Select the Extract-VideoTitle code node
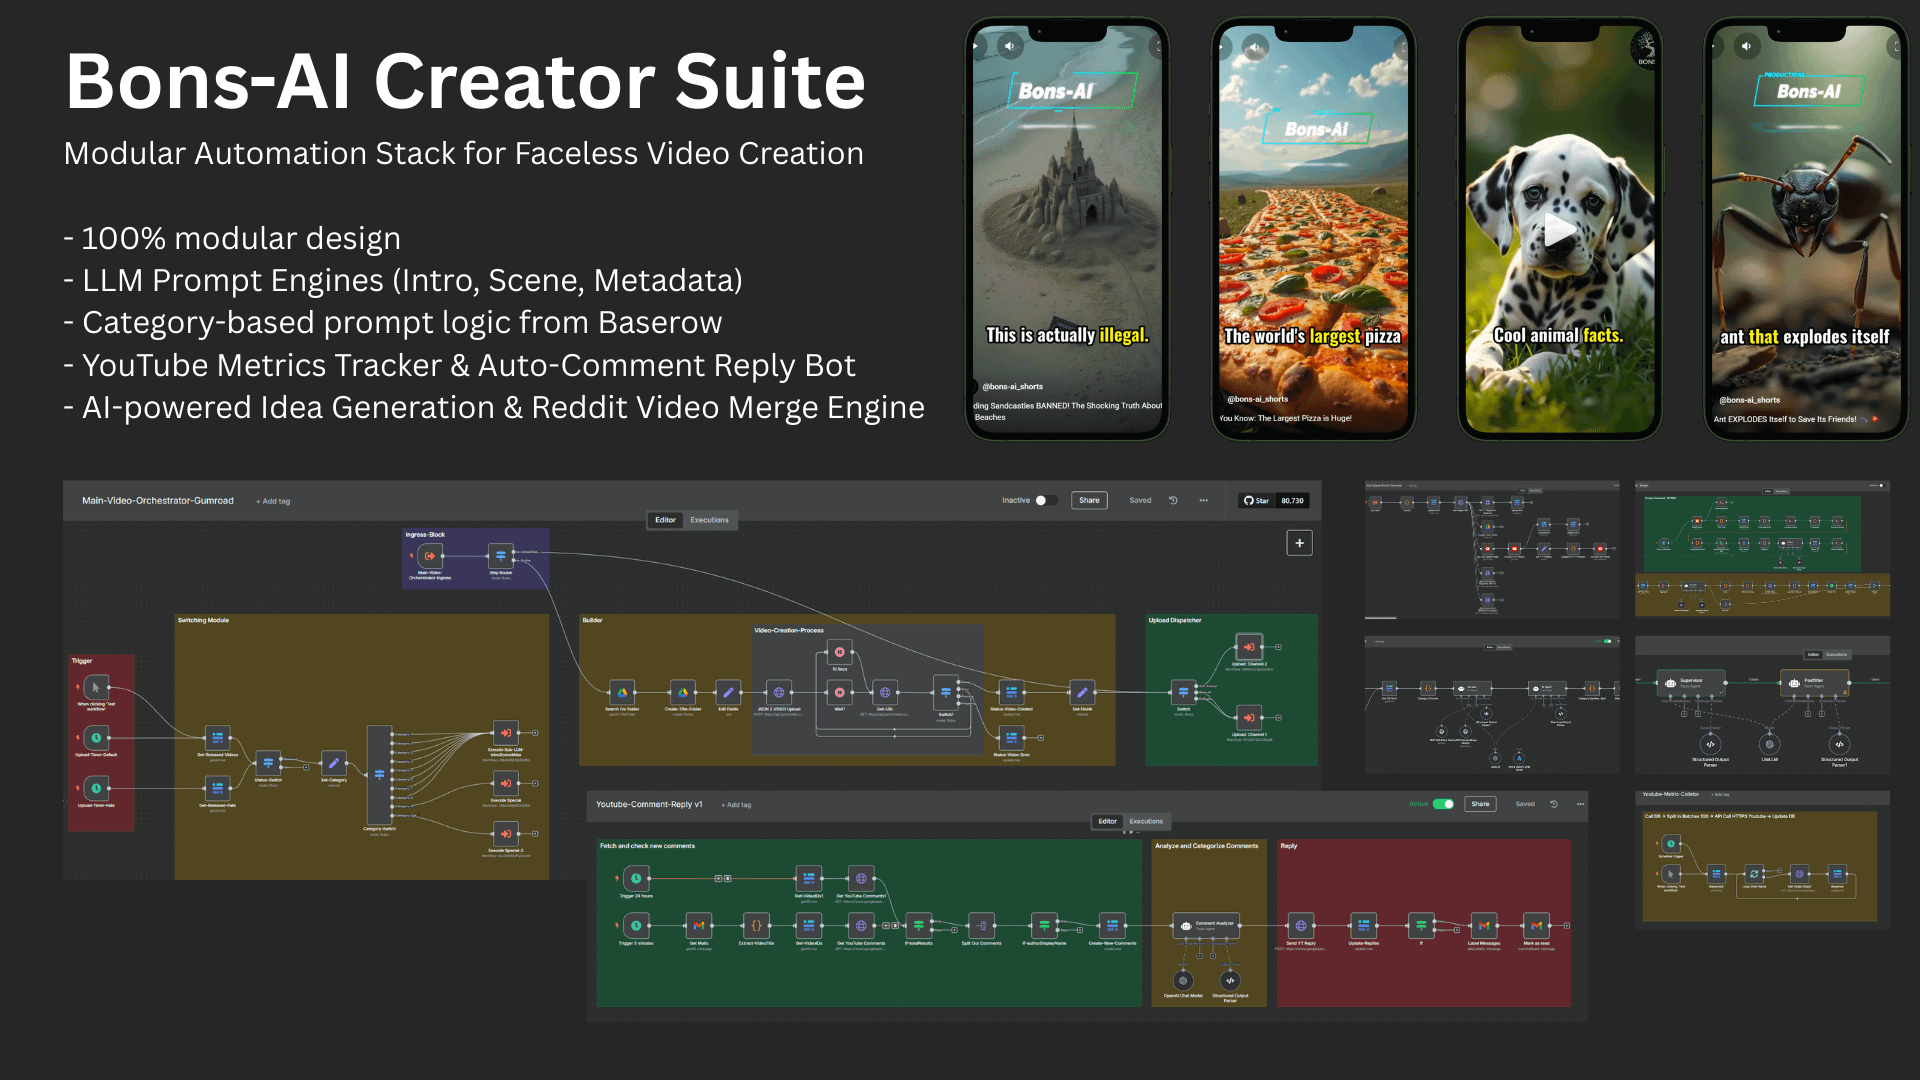 756,925
